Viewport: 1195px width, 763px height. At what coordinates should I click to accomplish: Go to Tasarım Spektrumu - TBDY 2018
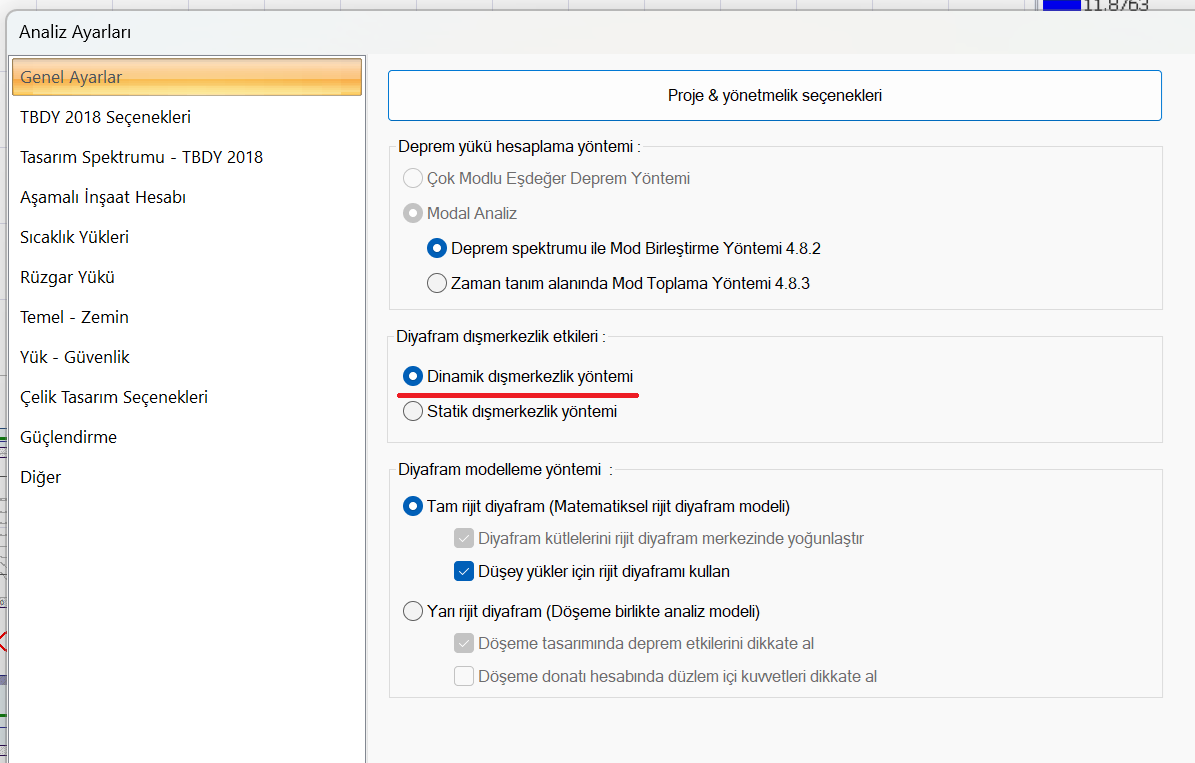coord(141,157)
